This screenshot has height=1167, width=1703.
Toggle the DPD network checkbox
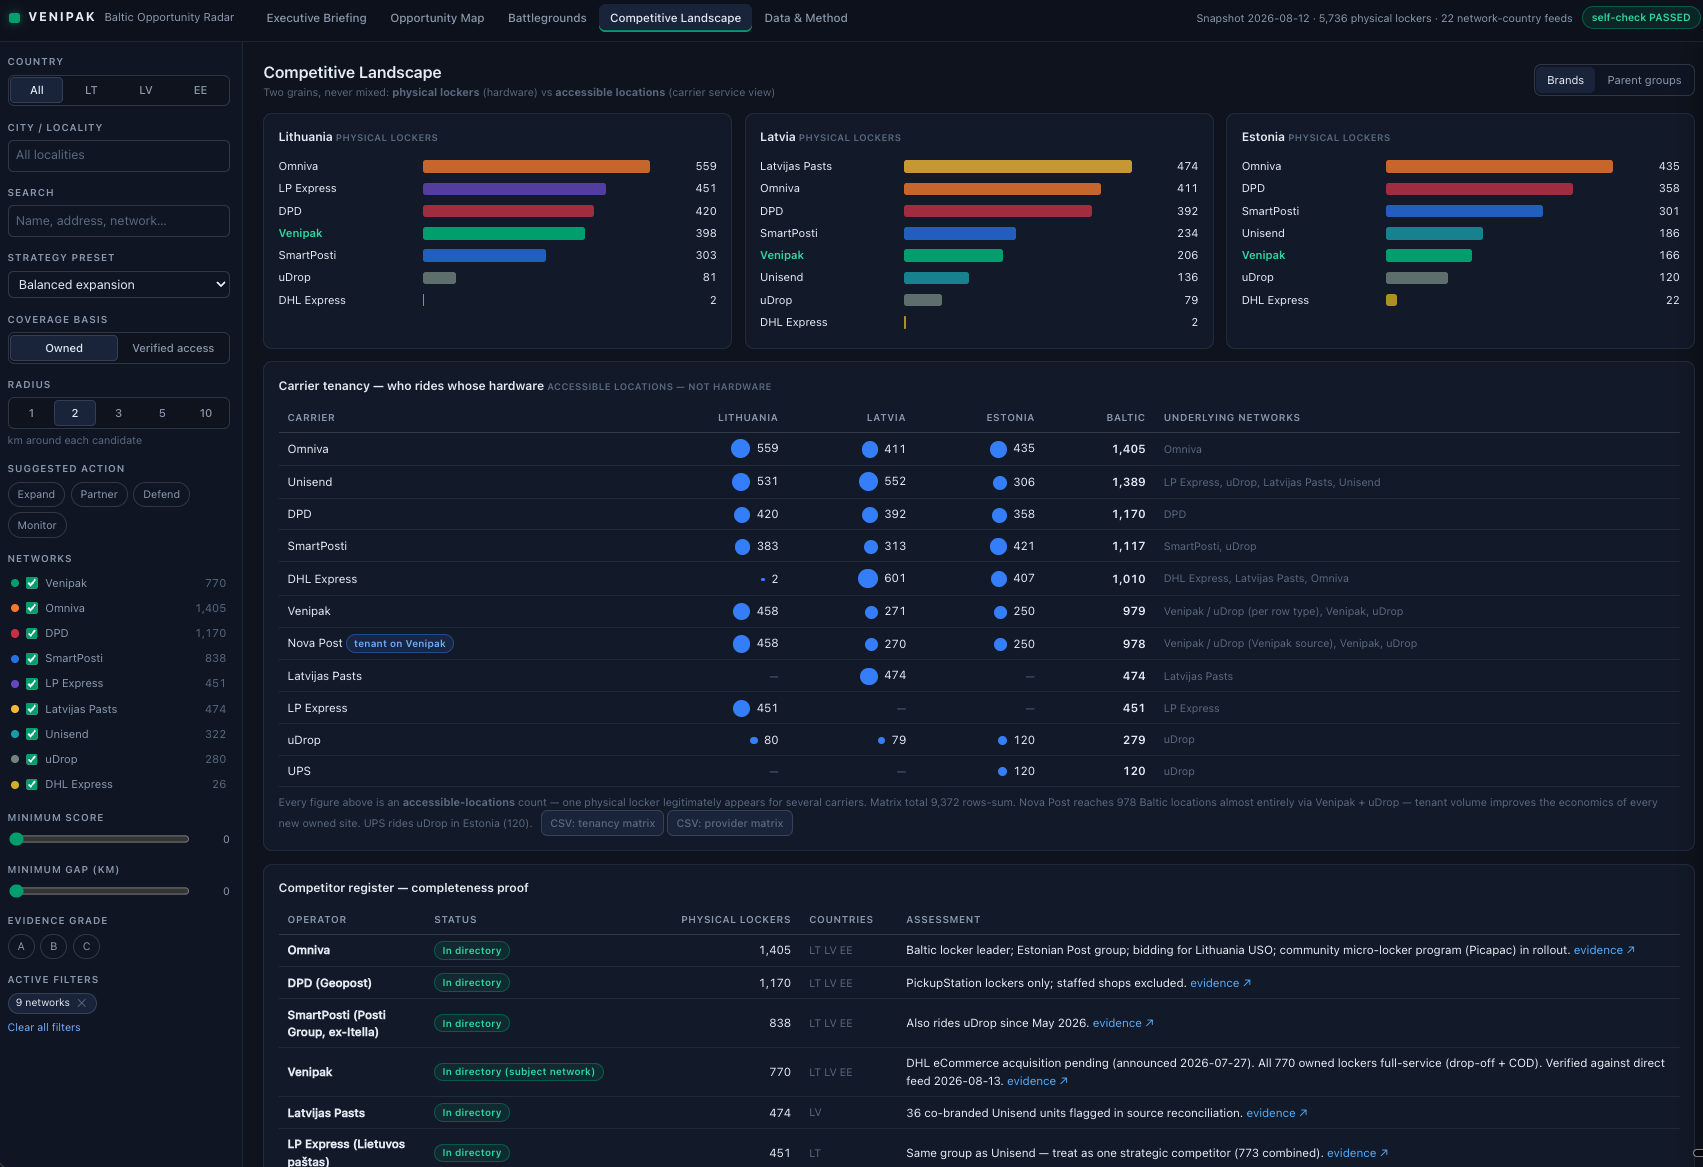[32, 633]
